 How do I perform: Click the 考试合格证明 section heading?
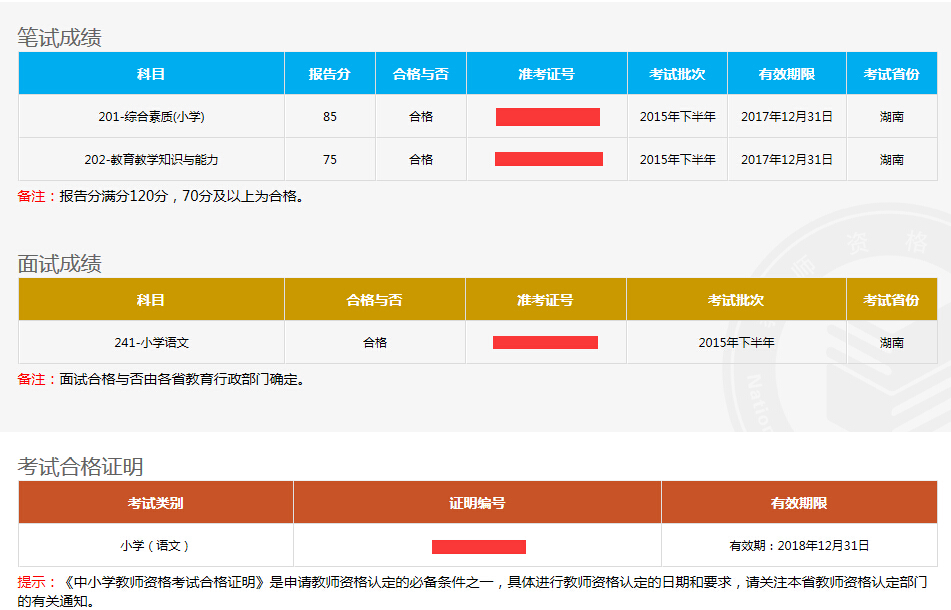[80, 467]
